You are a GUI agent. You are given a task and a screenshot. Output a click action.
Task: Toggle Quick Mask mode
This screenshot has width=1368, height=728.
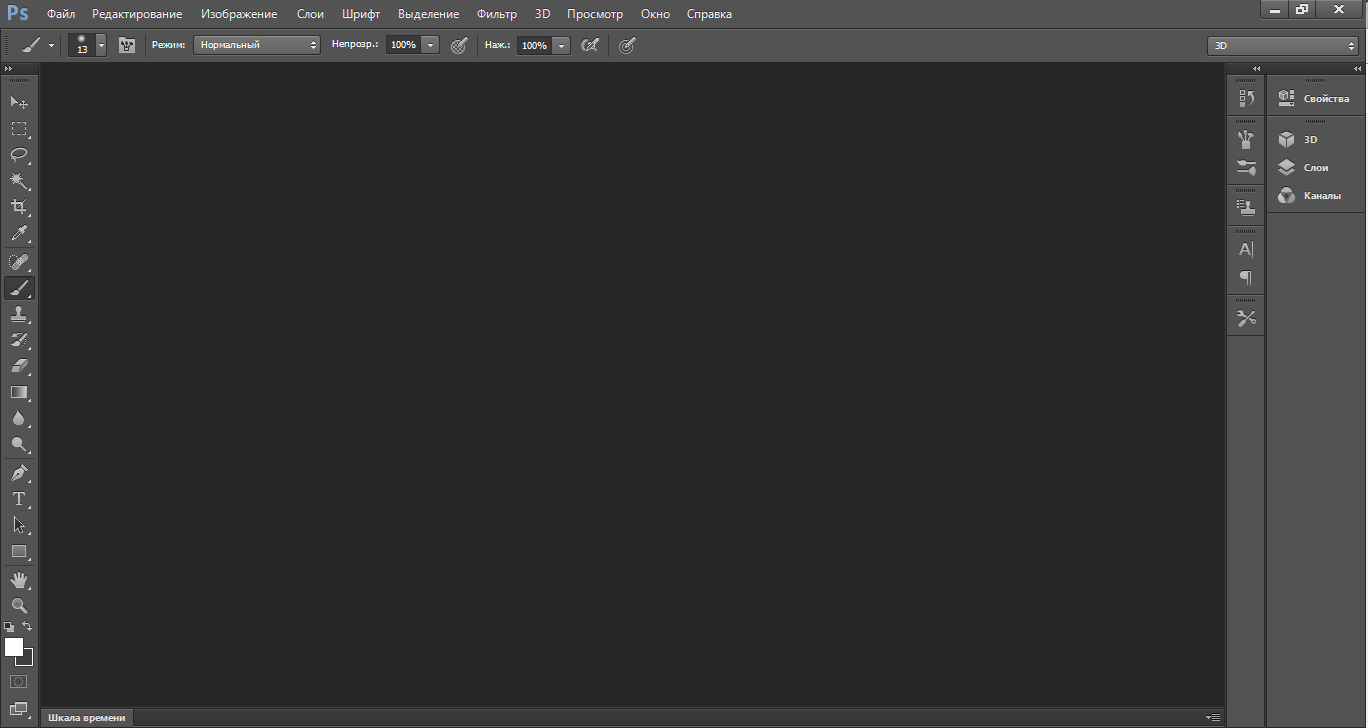(x=19, y=681)
